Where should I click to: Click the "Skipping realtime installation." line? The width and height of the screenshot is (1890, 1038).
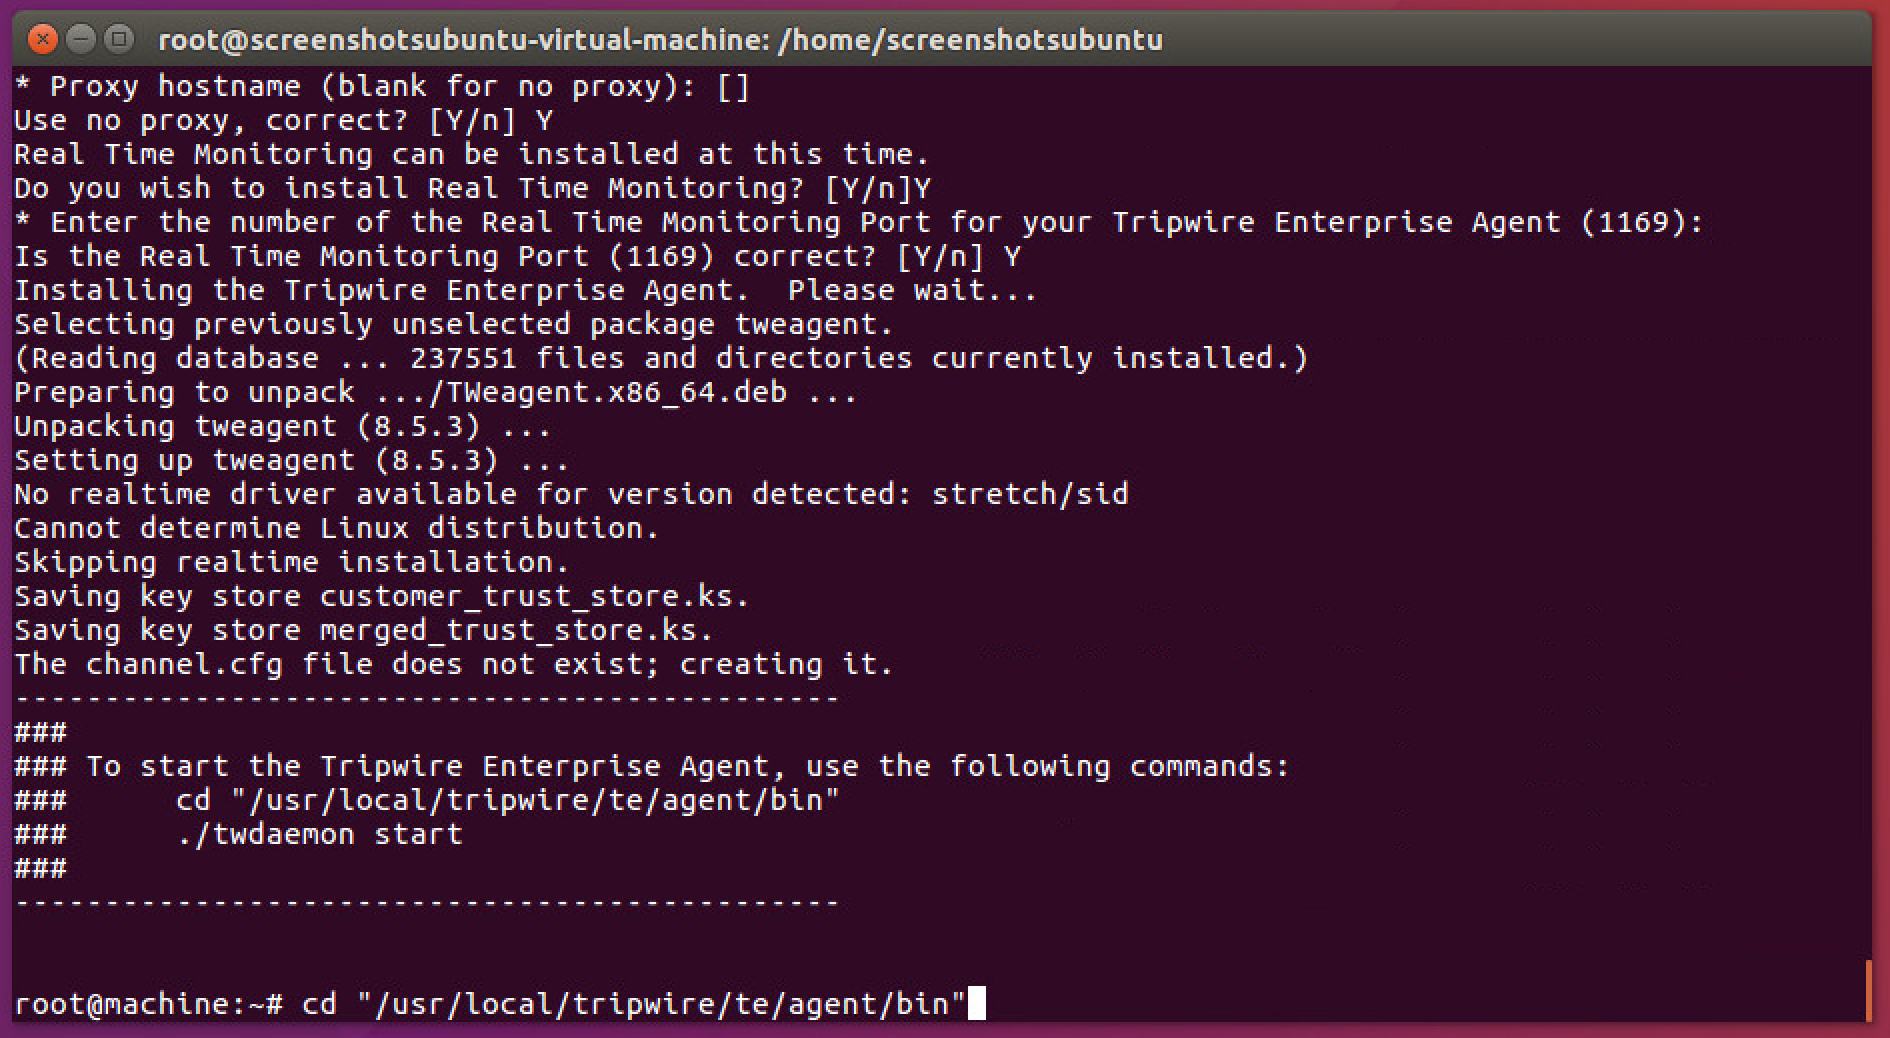291,562
